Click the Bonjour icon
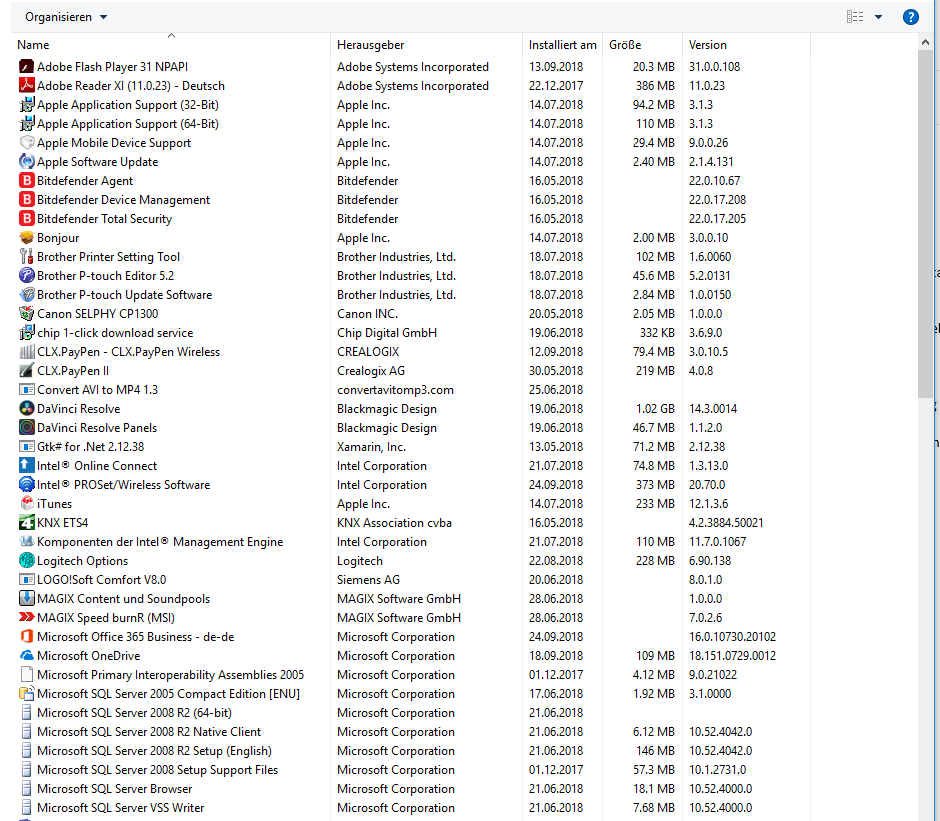Viewport: 940px width, 821px height. point(26,237)
